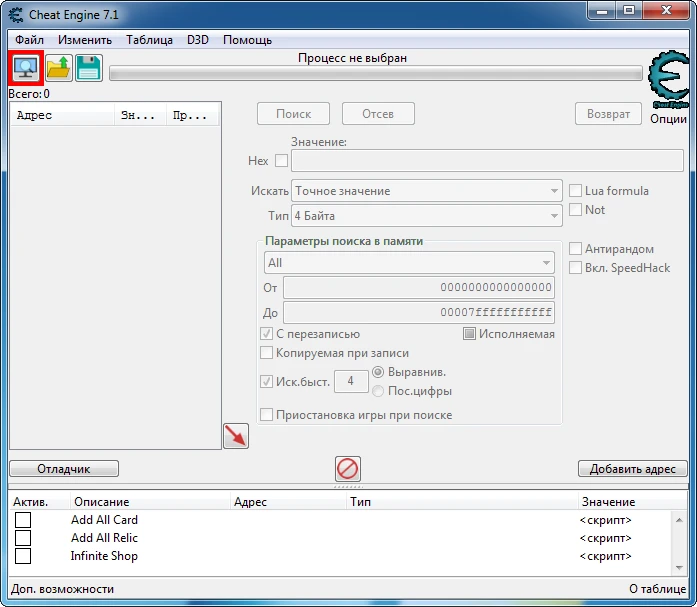Screen dimensions: 697x607
Task: Click the Отсев button
Action: pyautogui.click(x=378, y=114)
